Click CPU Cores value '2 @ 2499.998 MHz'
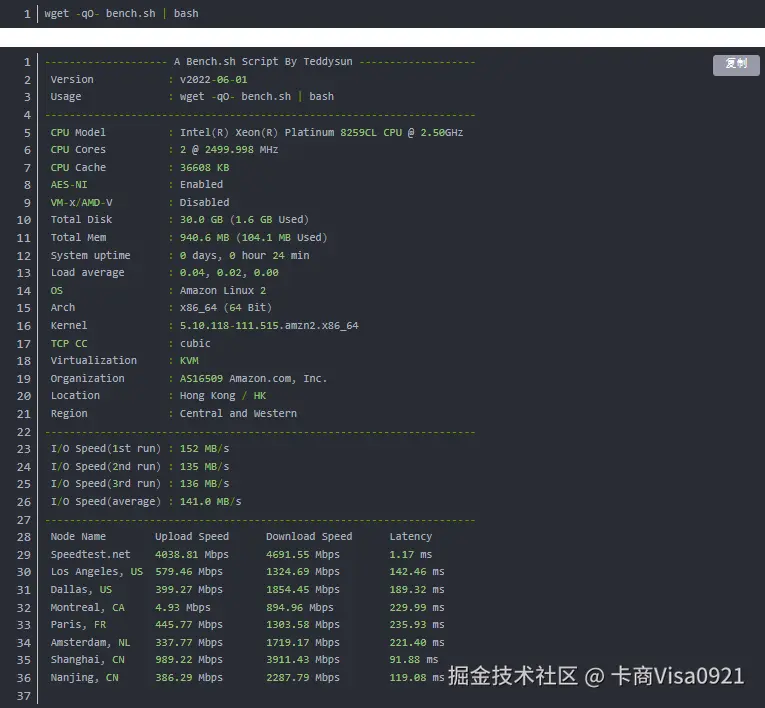The image size is (765, 708). click(x=229, y=150)
